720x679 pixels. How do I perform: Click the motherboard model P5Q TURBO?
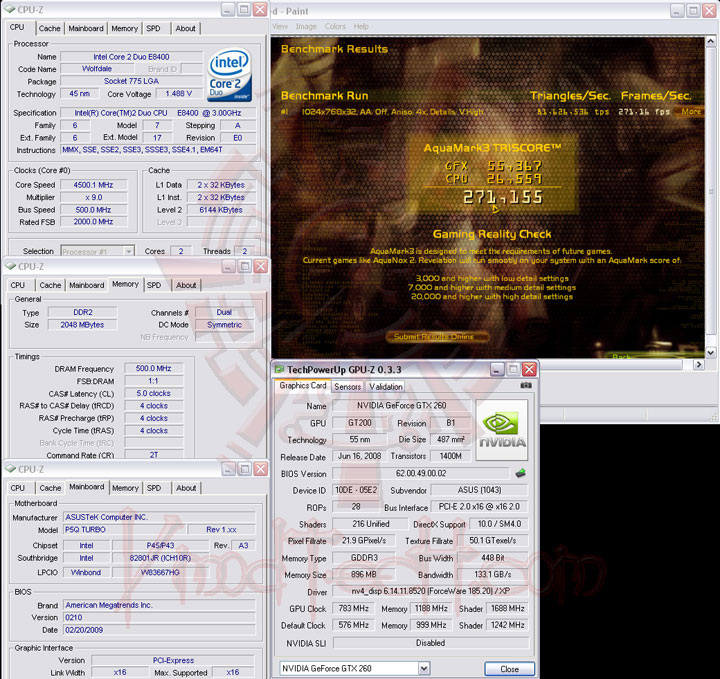(x=124, y=530)
